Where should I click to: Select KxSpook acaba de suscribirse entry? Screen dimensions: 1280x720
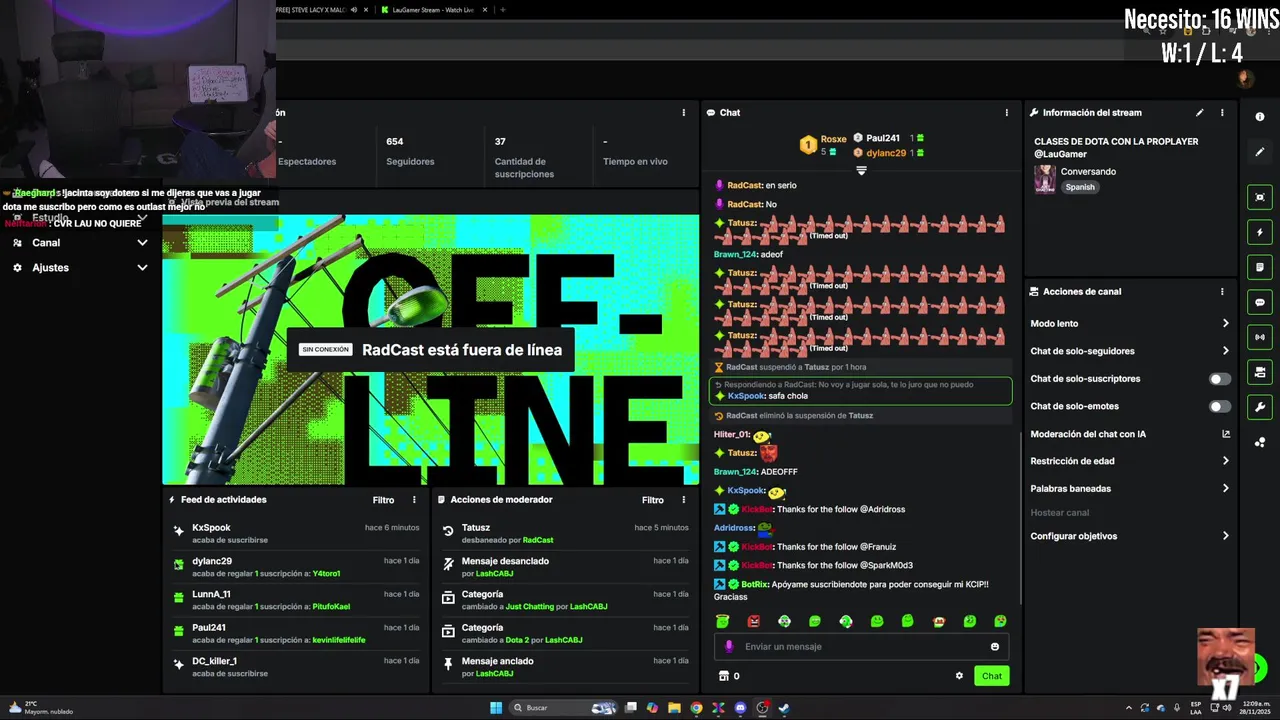296,533
